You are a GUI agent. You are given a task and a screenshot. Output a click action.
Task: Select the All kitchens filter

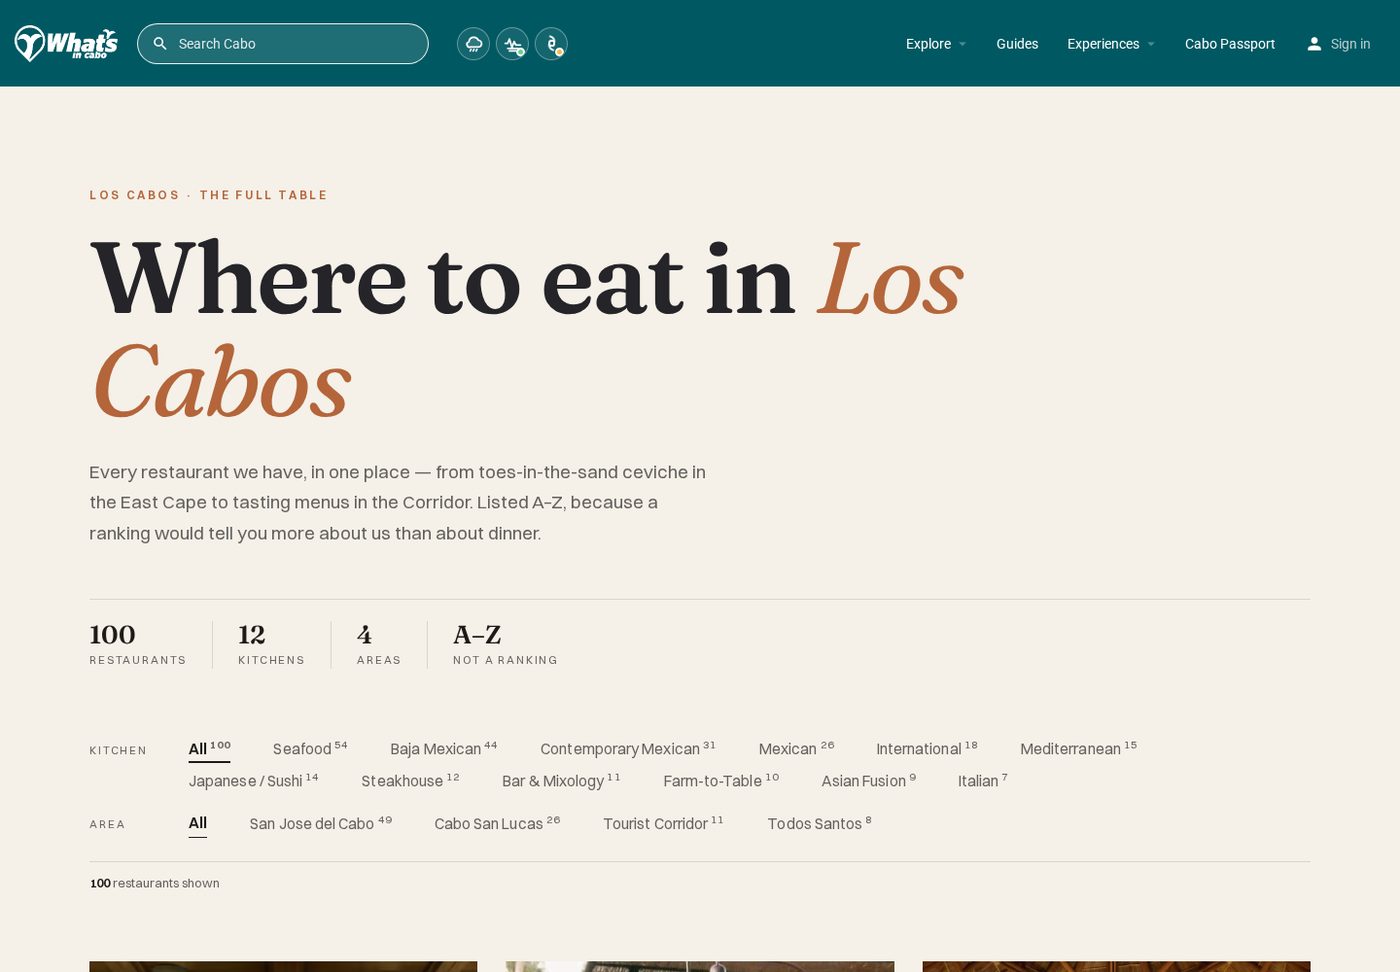click(209, 749)
